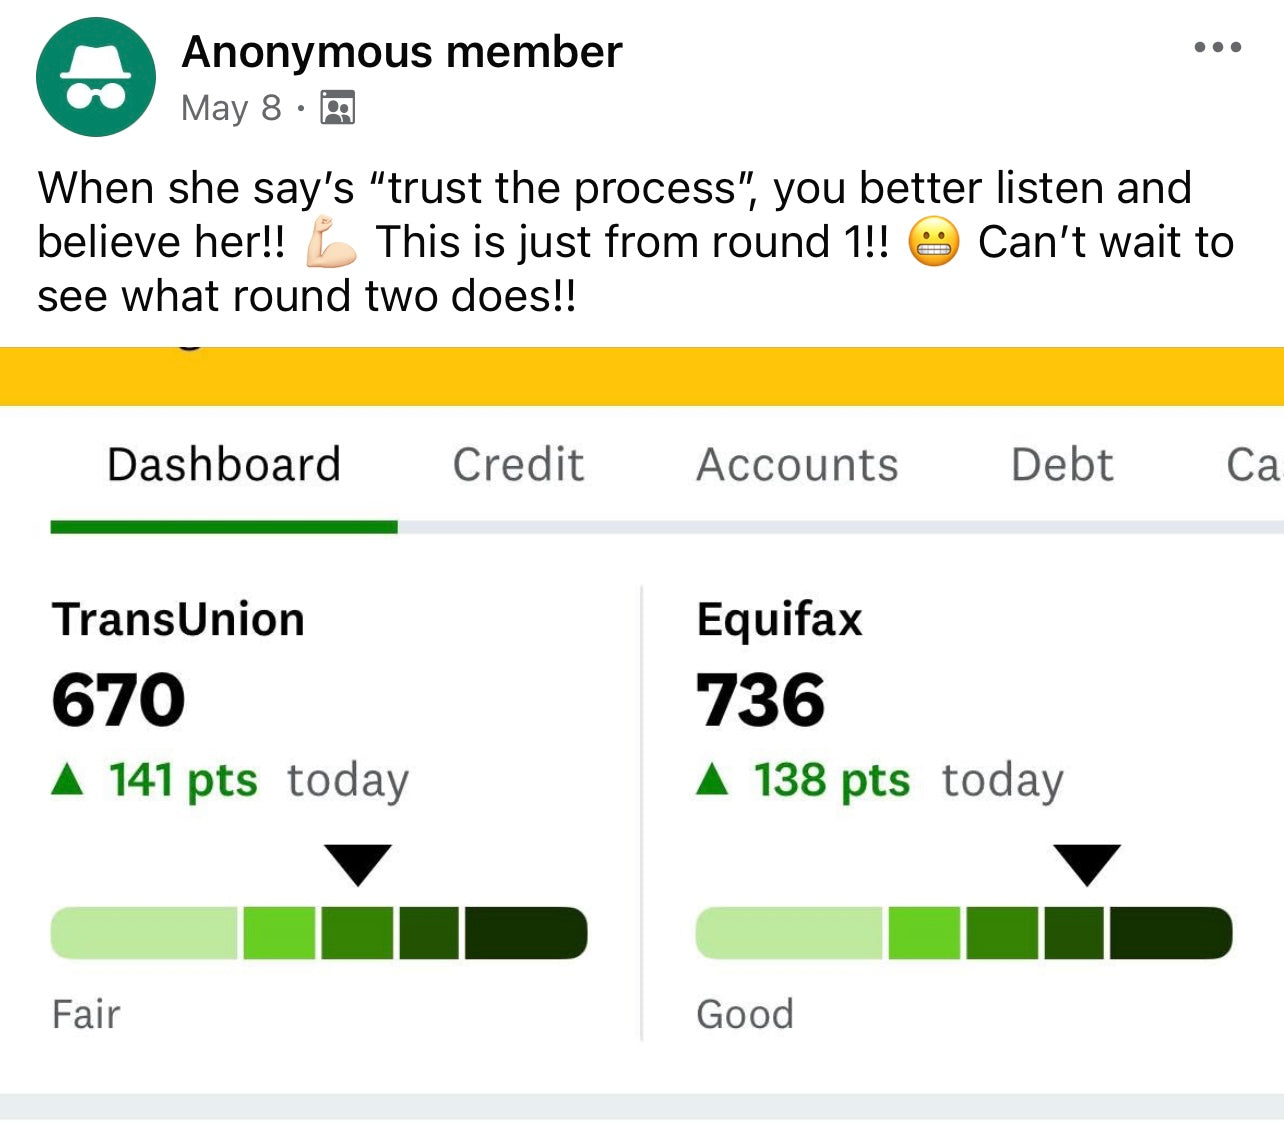Click the anonymous member avatar icon
The image size is (1284, 1127).
pyautogui.click(x=96, y=77)
